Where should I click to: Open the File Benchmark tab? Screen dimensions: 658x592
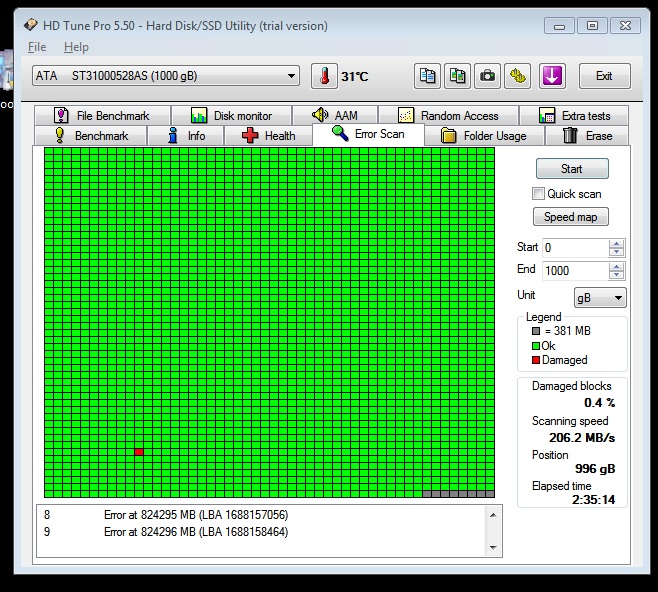102,115
